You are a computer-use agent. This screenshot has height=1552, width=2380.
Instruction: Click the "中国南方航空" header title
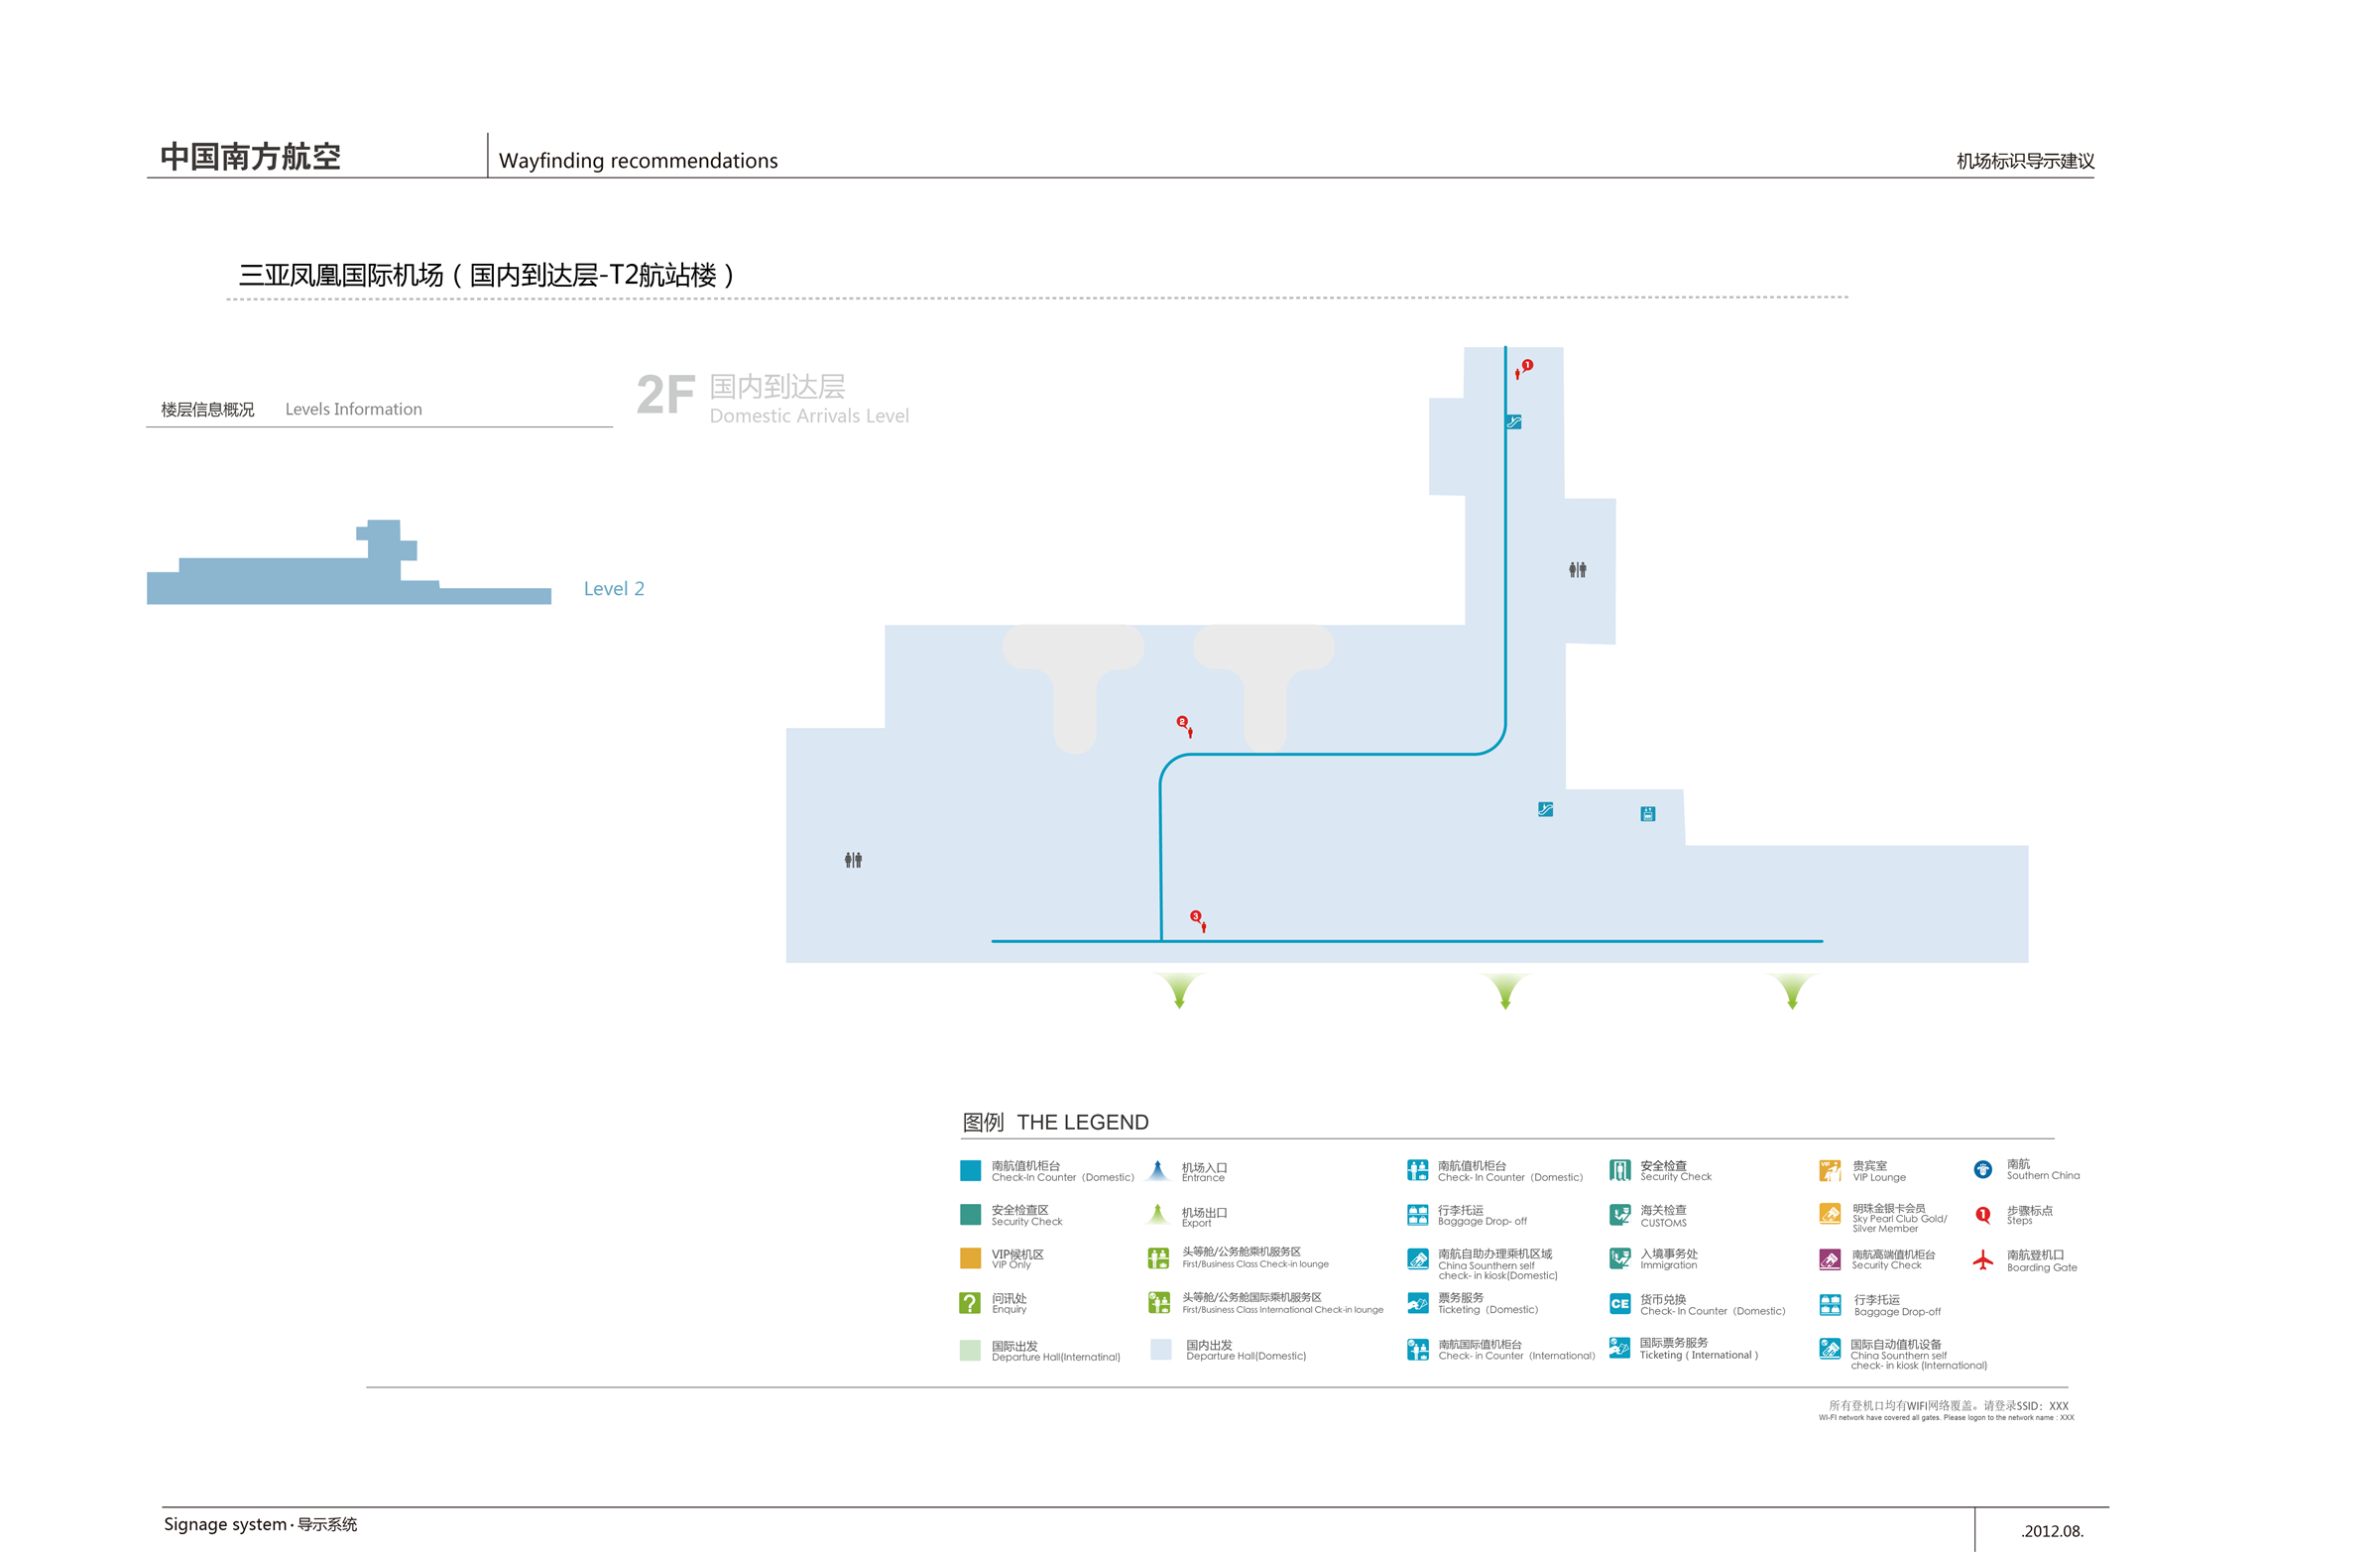[250, 156]
